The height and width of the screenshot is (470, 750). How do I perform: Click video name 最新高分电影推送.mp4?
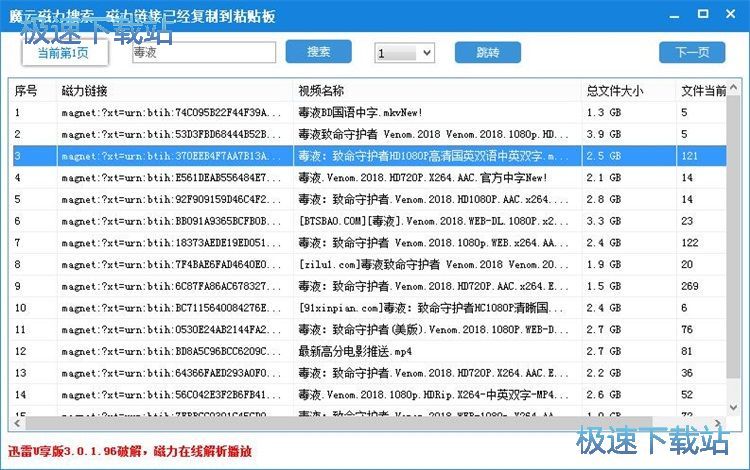click(x=355, y=351)
